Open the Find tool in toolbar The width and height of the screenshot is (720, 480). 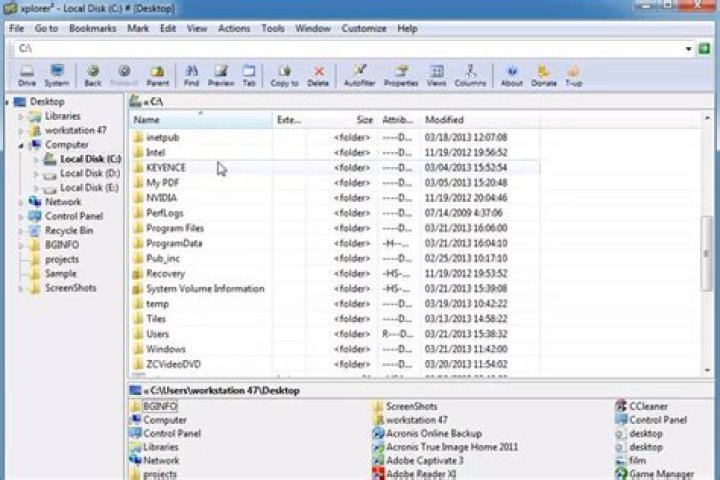coord(191,76)
